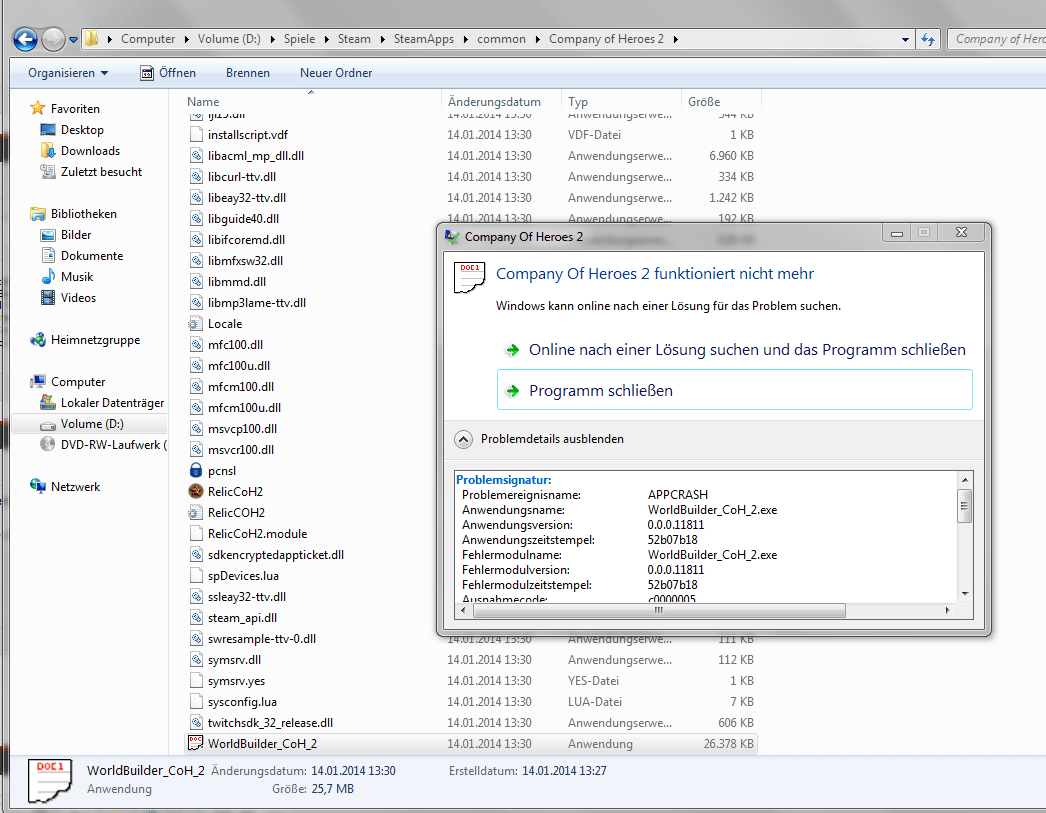Select the libacml_mp_dll.dll file

[255, 155]
